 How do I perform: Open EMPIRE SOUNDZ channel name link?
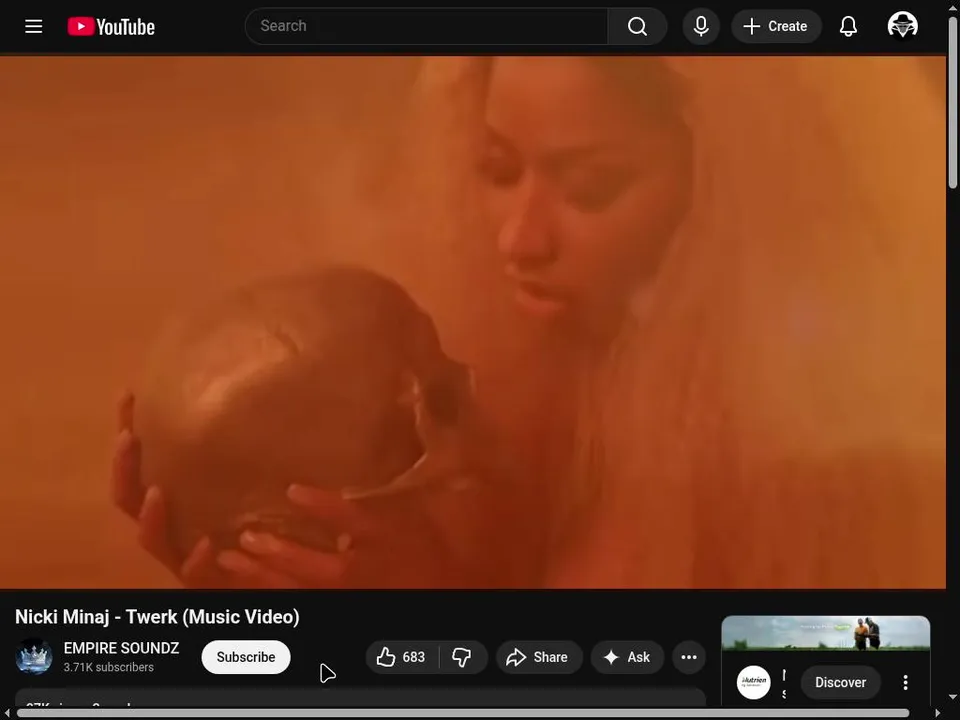tap(121, 648)
